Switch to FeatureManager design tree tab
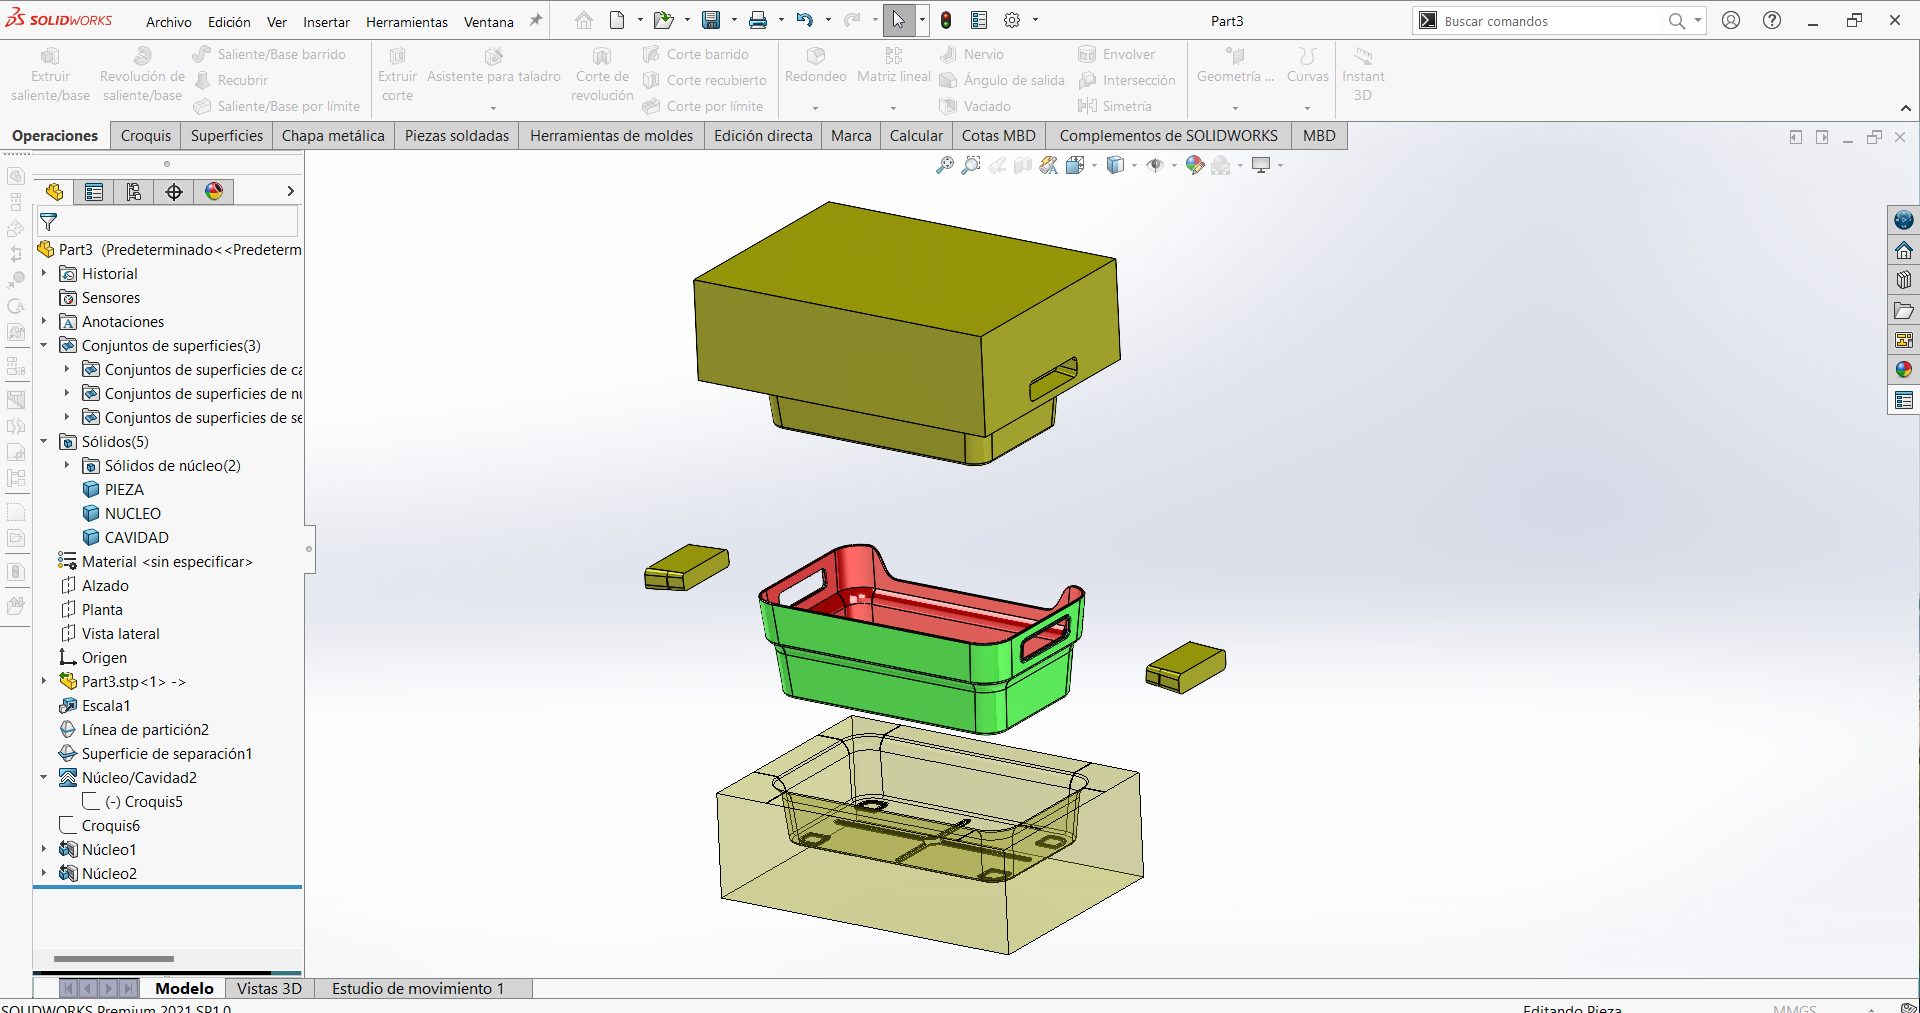Screen dimensions: 1920x1013 [x=54, y=192]
